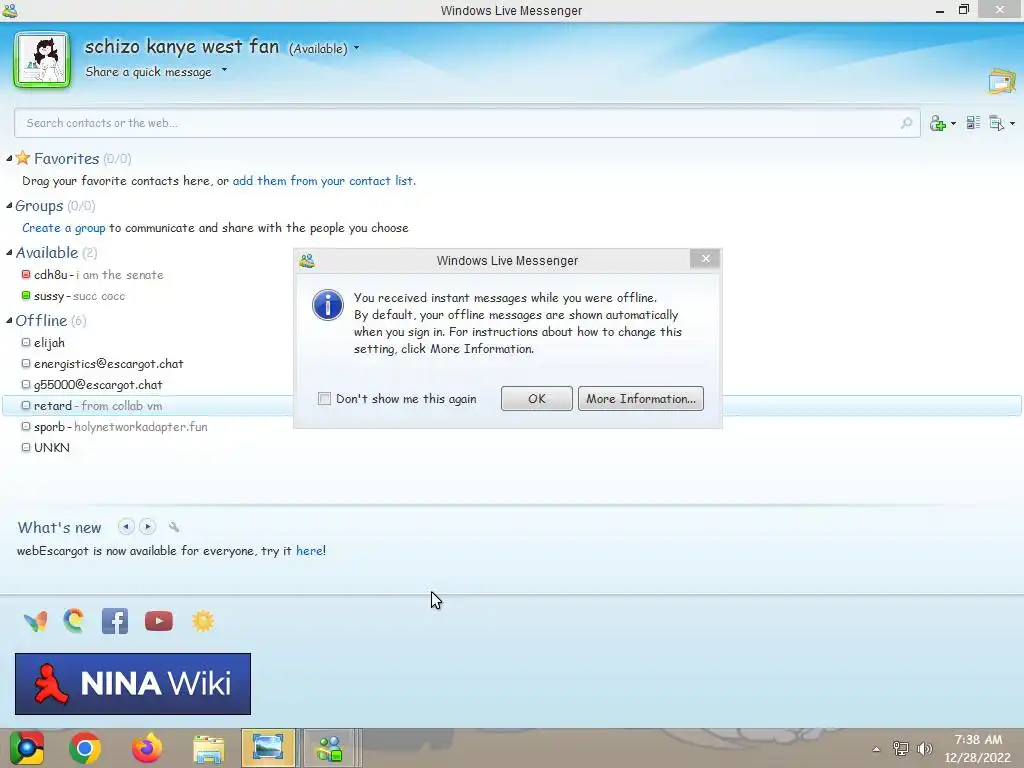Click the Search contacts or the web field
The width and height of the screenshot is (1024, 768).
pyautogui.click(x=467, y=123)
